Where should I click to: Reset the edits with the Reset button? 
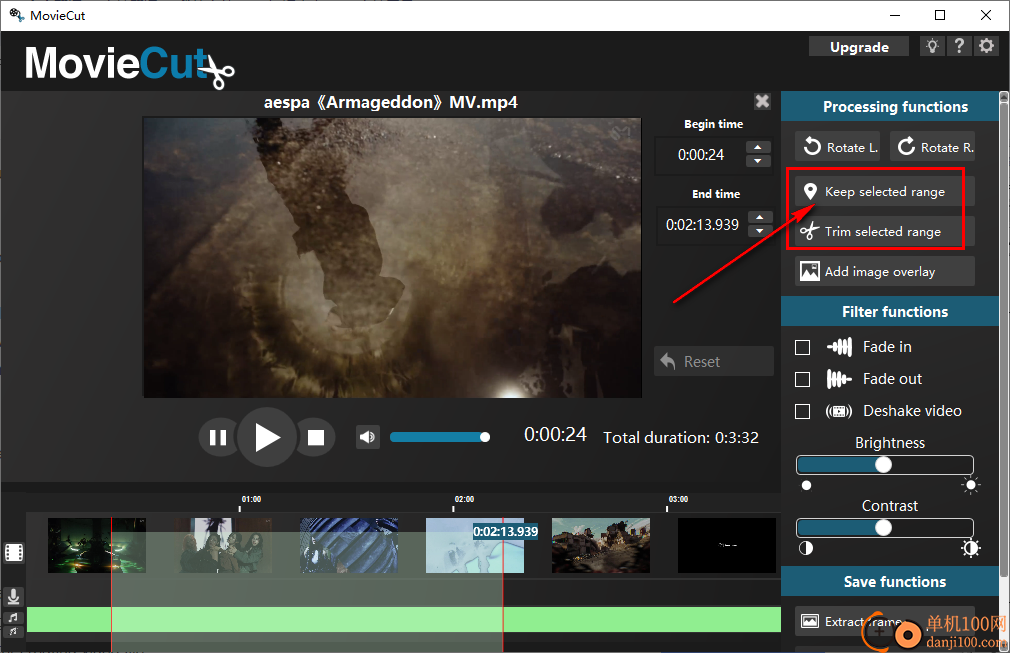click(x=714, y=361)
